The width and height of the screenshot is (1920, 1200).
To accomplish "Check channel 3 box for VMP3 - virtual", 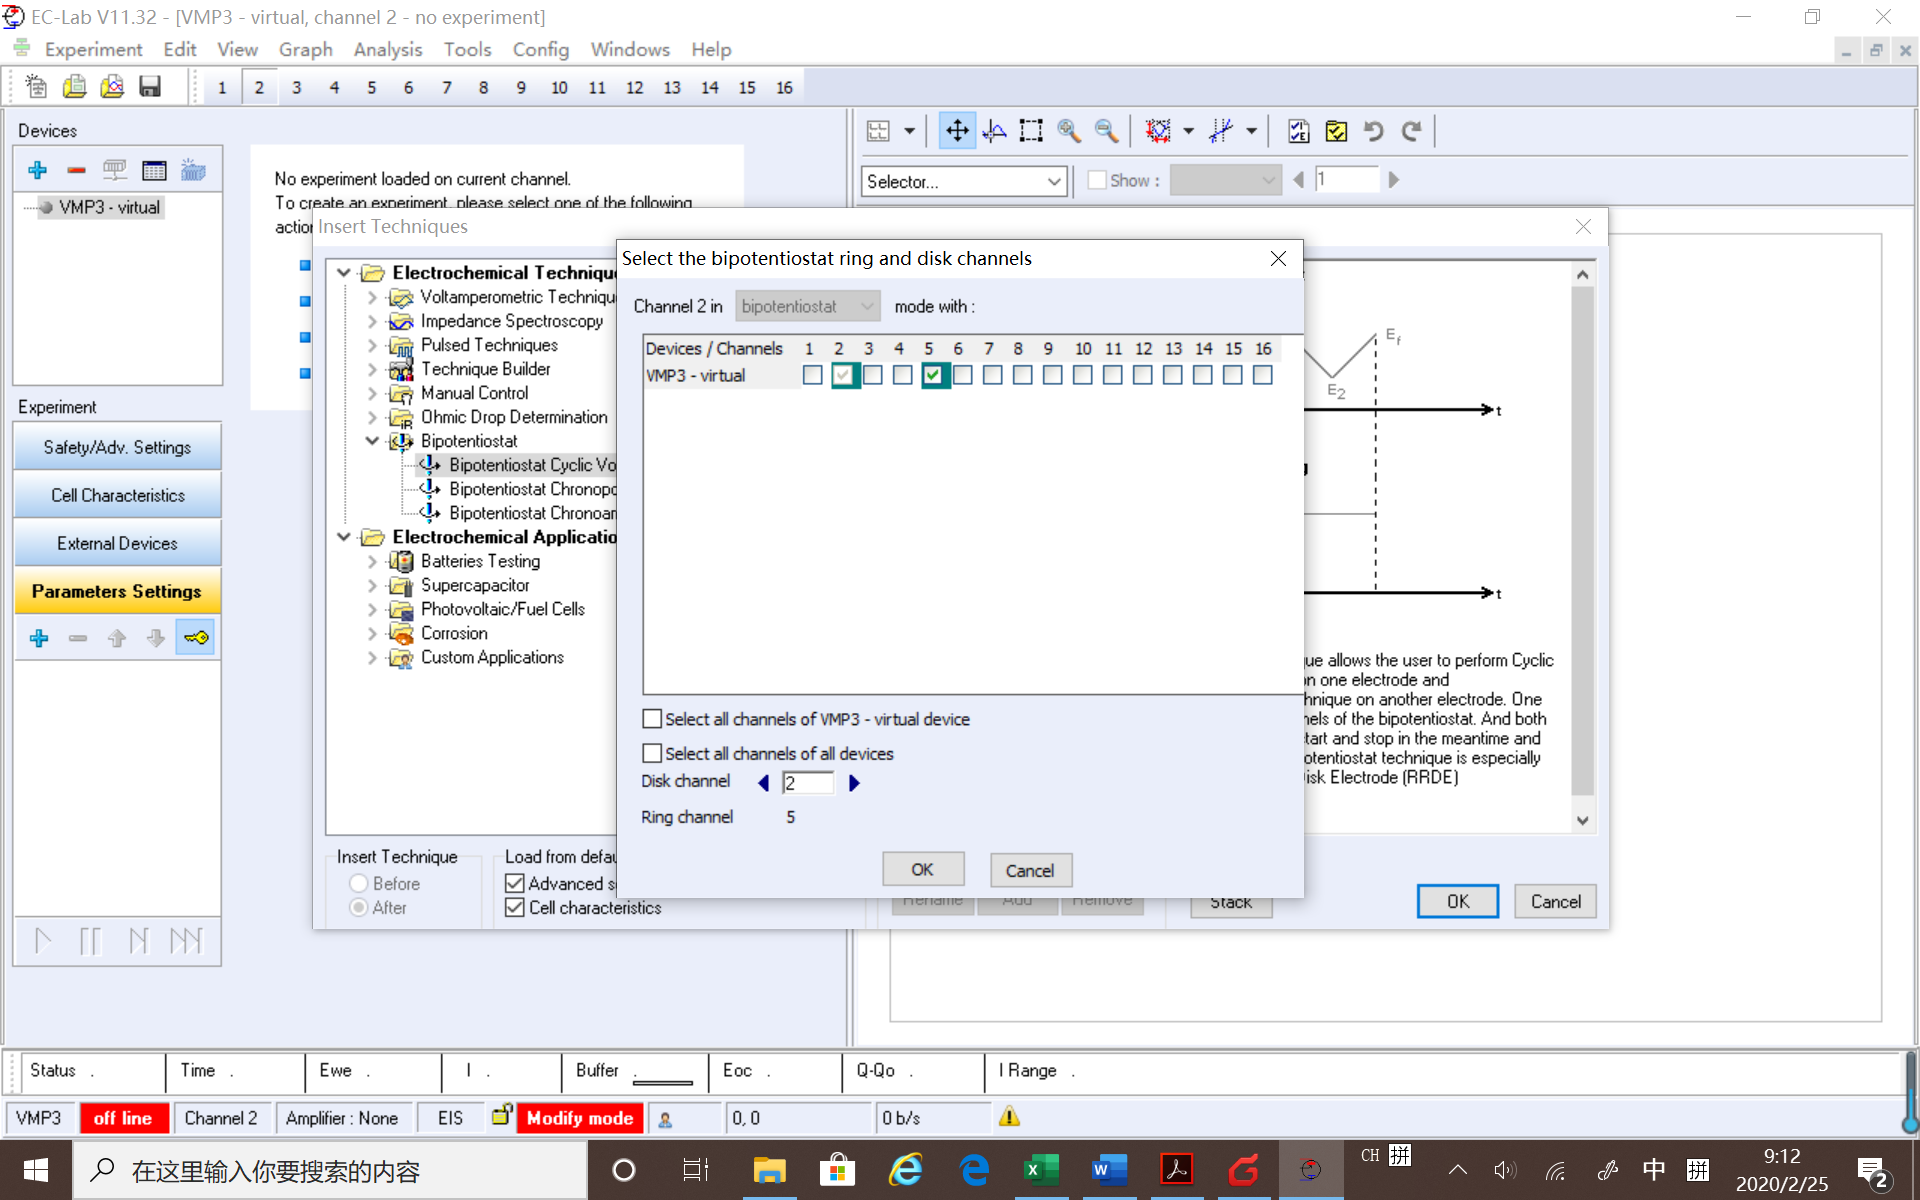I will [x=873, y=375].
